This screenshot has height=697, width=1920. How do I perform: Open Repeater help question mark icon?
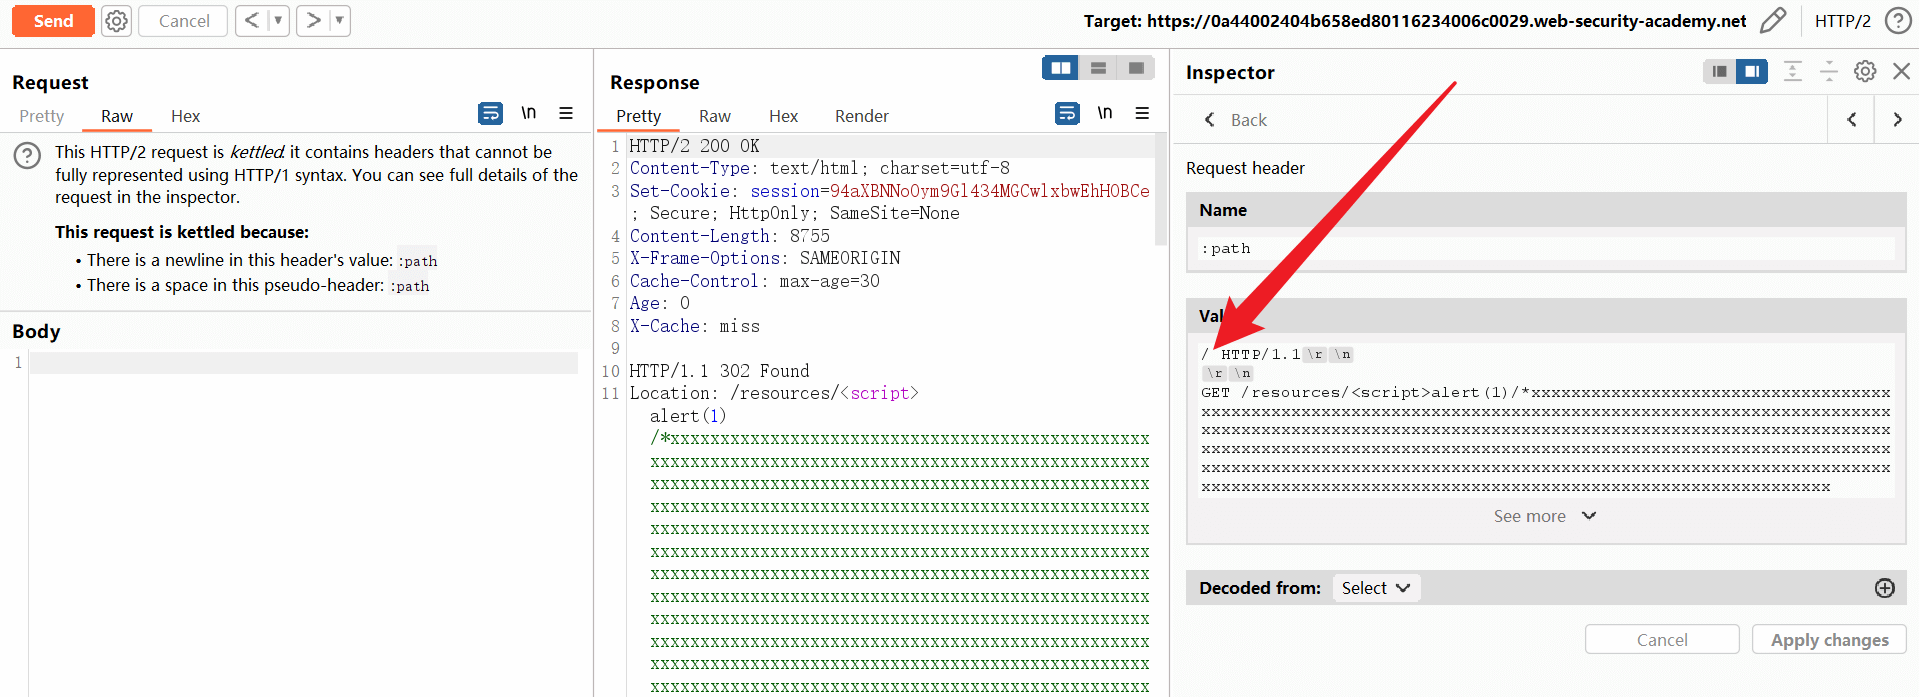click(1897, 21)
